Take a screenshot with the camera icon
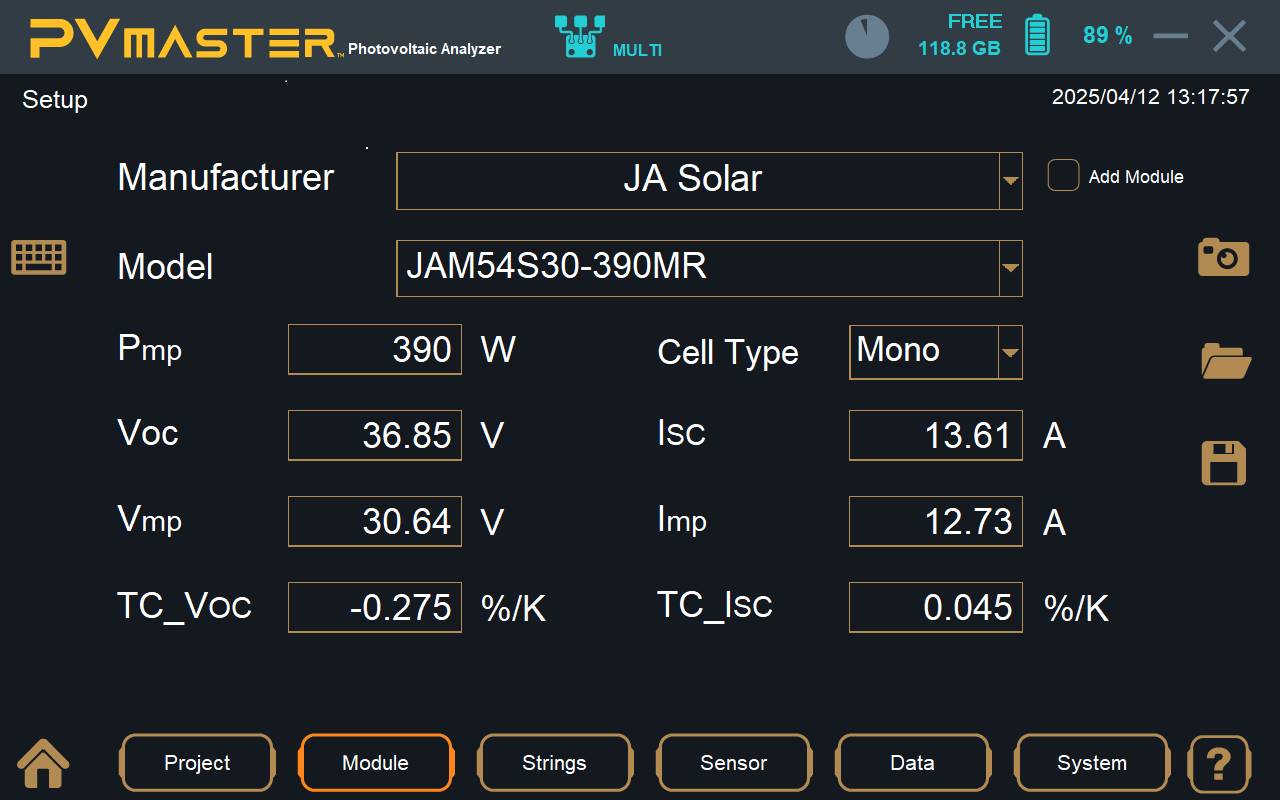1280x800 pixels. 1224,257
